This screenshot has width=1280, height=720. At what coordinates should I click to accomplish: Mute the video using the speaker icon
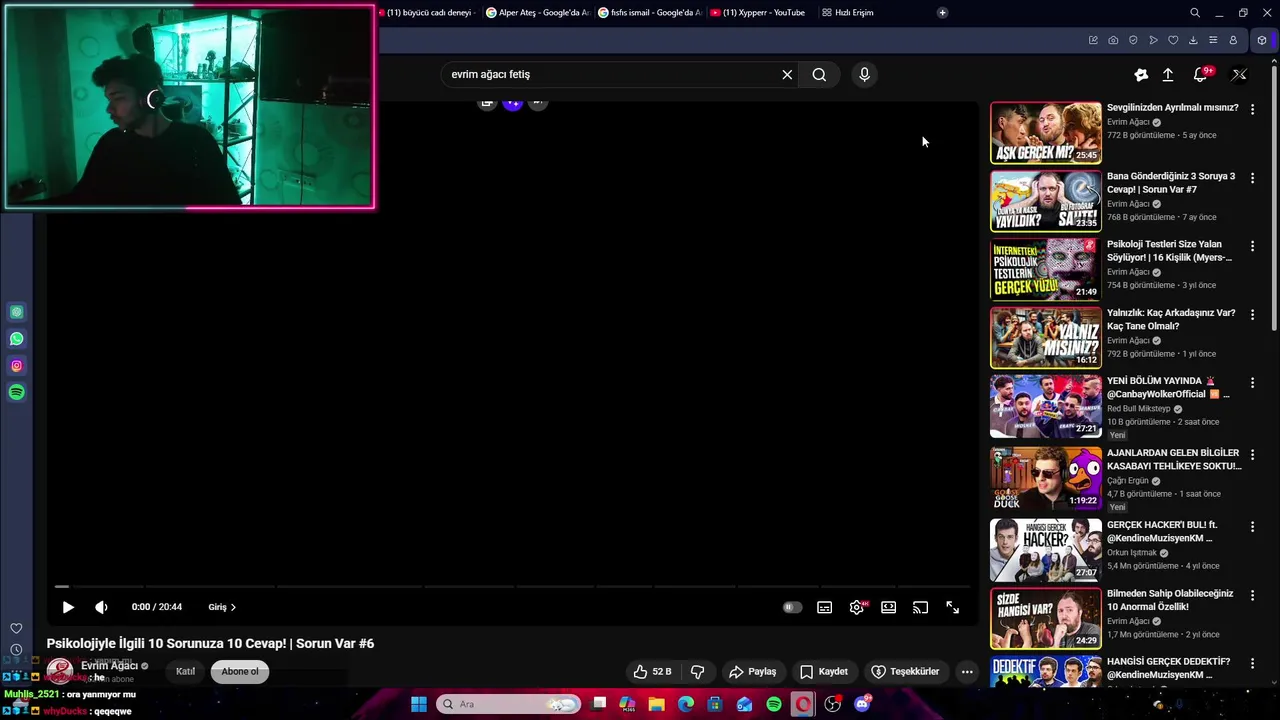pos(101,607)
